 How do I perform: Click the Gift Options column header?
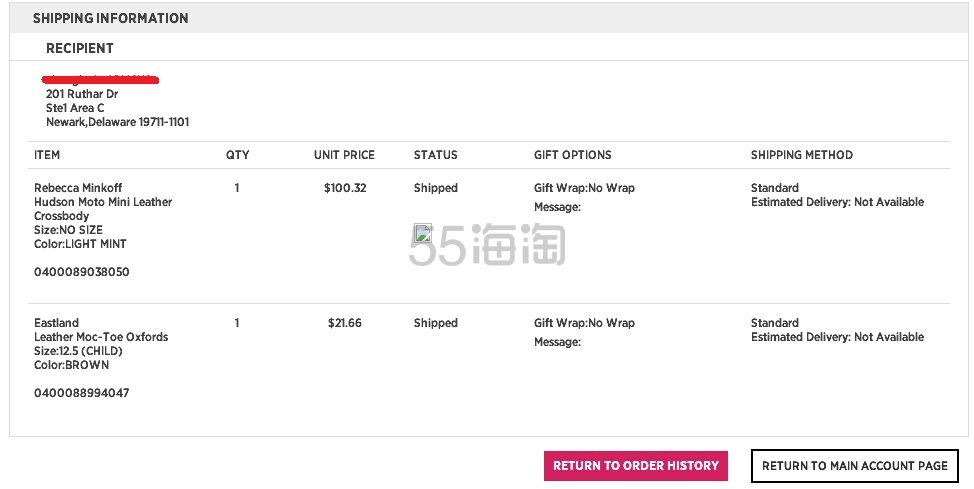tap(573, 155)
